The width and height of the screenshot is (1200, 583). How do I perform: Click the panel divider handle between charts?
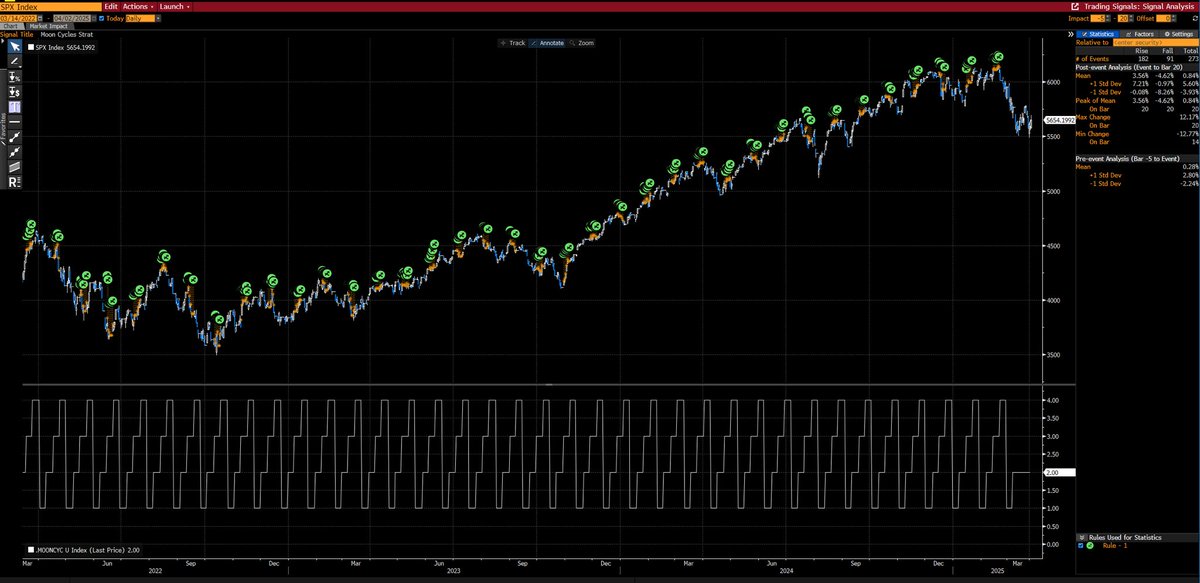point(548,384)
